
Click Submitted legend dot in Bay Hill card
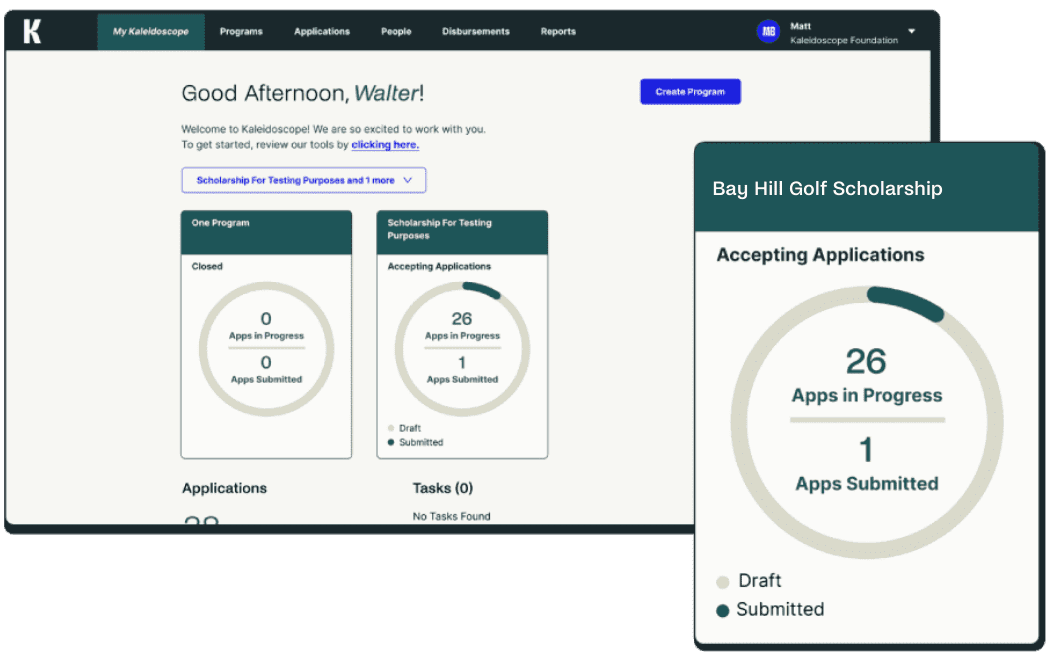pyautogui.click(x=723, y=611)
